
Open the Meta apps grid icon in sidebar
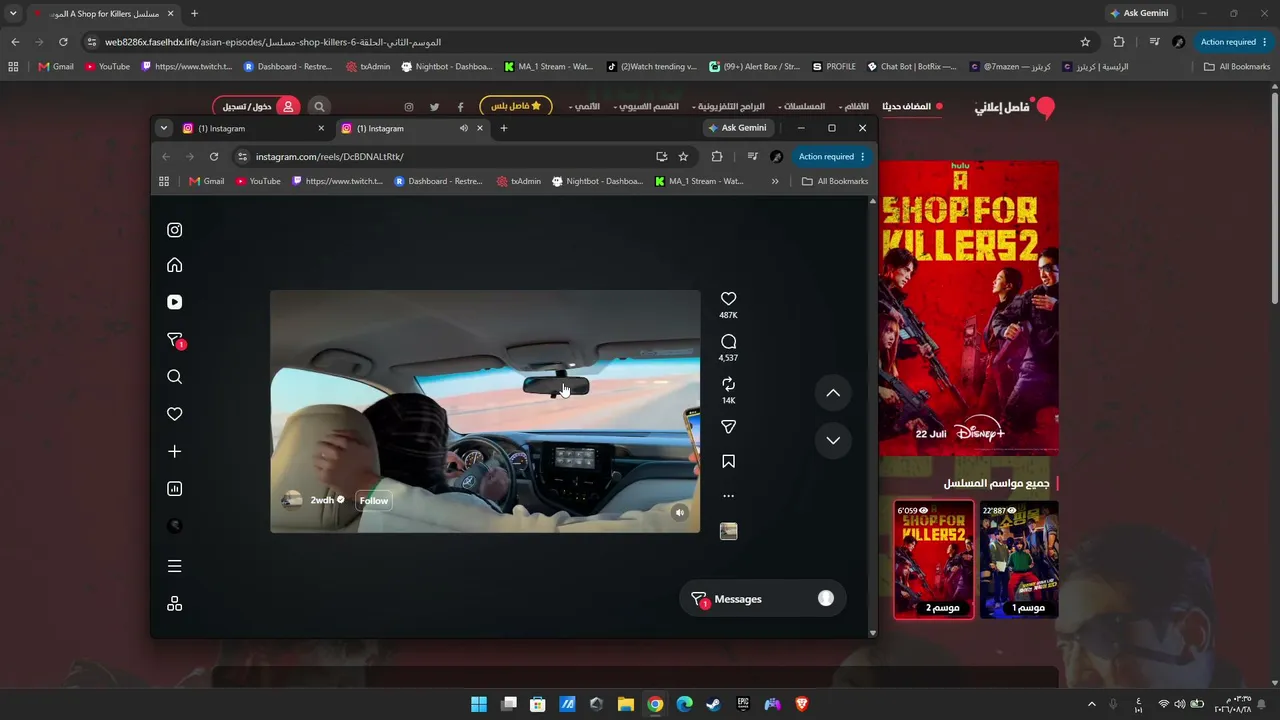pyautogui.click(x=174, y=604)
